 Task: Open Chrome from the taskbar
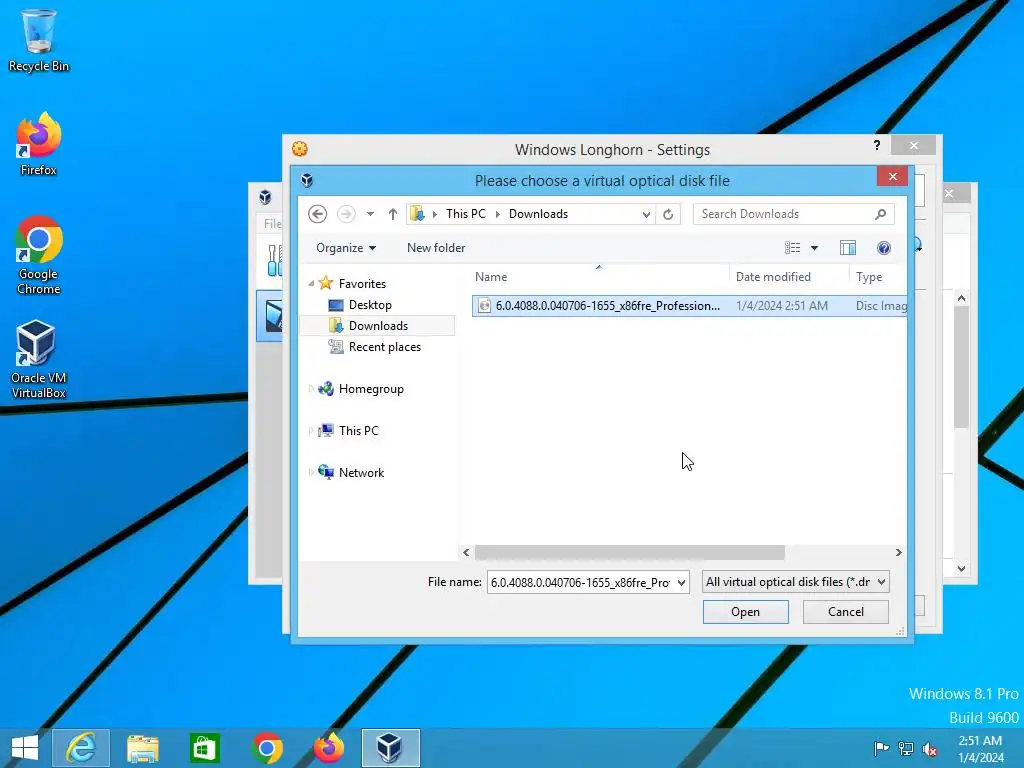point(266,748)
